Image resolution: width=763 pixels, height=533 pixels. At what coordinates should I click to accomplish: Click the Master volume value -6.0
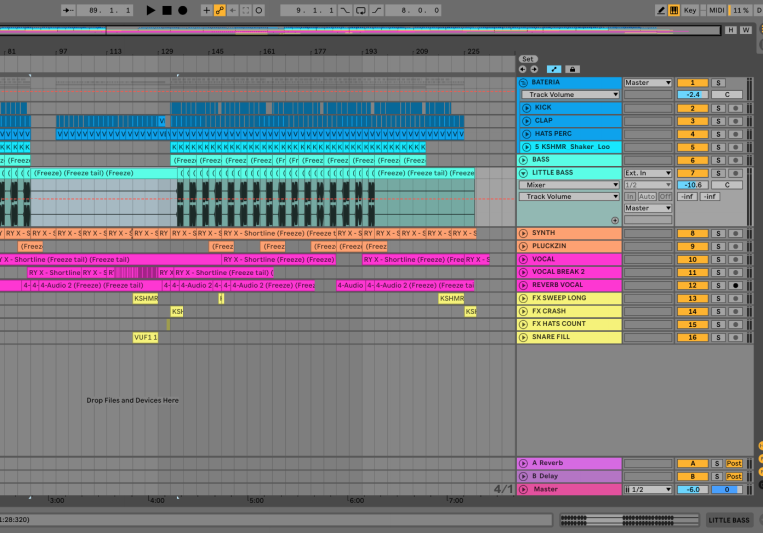tap(692, 490)
